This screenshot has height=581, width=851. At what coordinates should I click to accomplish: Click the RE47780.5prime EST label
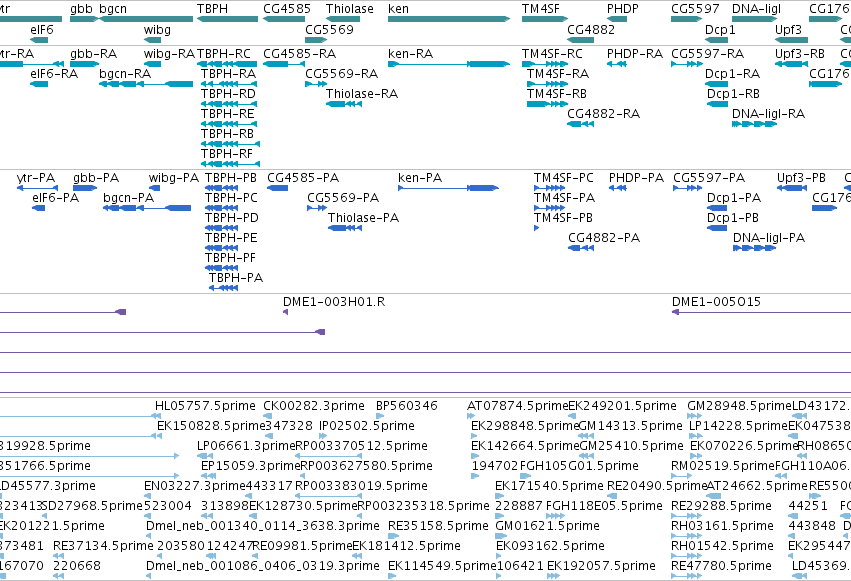(721, 566)
